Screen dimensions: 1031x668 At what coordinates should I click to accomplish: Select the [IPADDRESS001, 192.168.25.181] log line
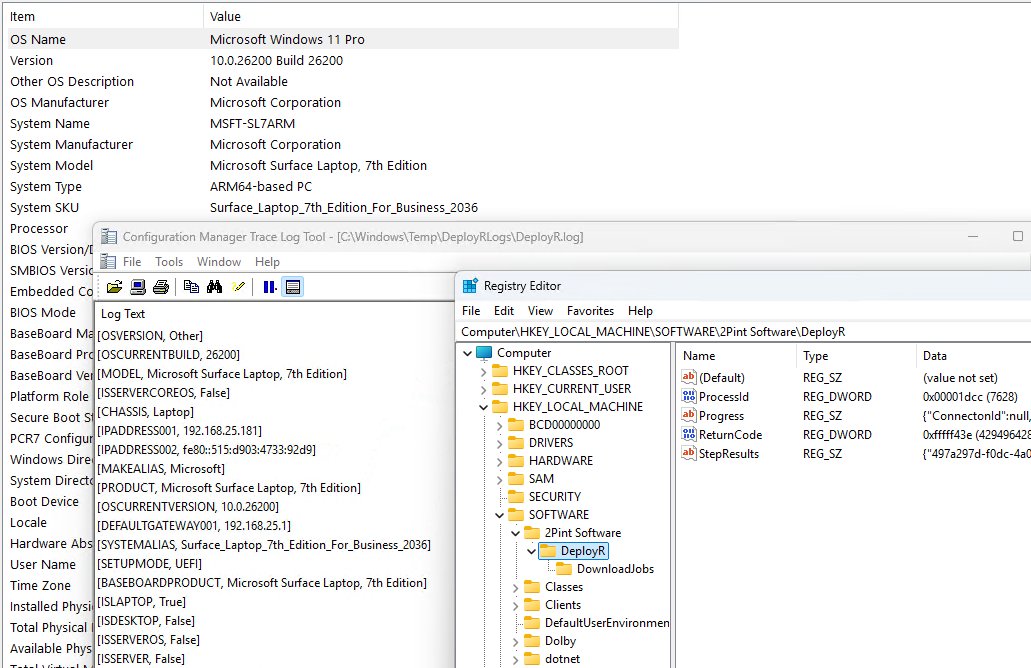pos(179,431)
